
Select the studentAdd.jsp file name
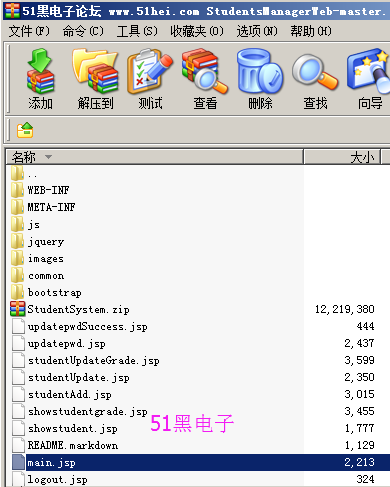click(70, 395)
